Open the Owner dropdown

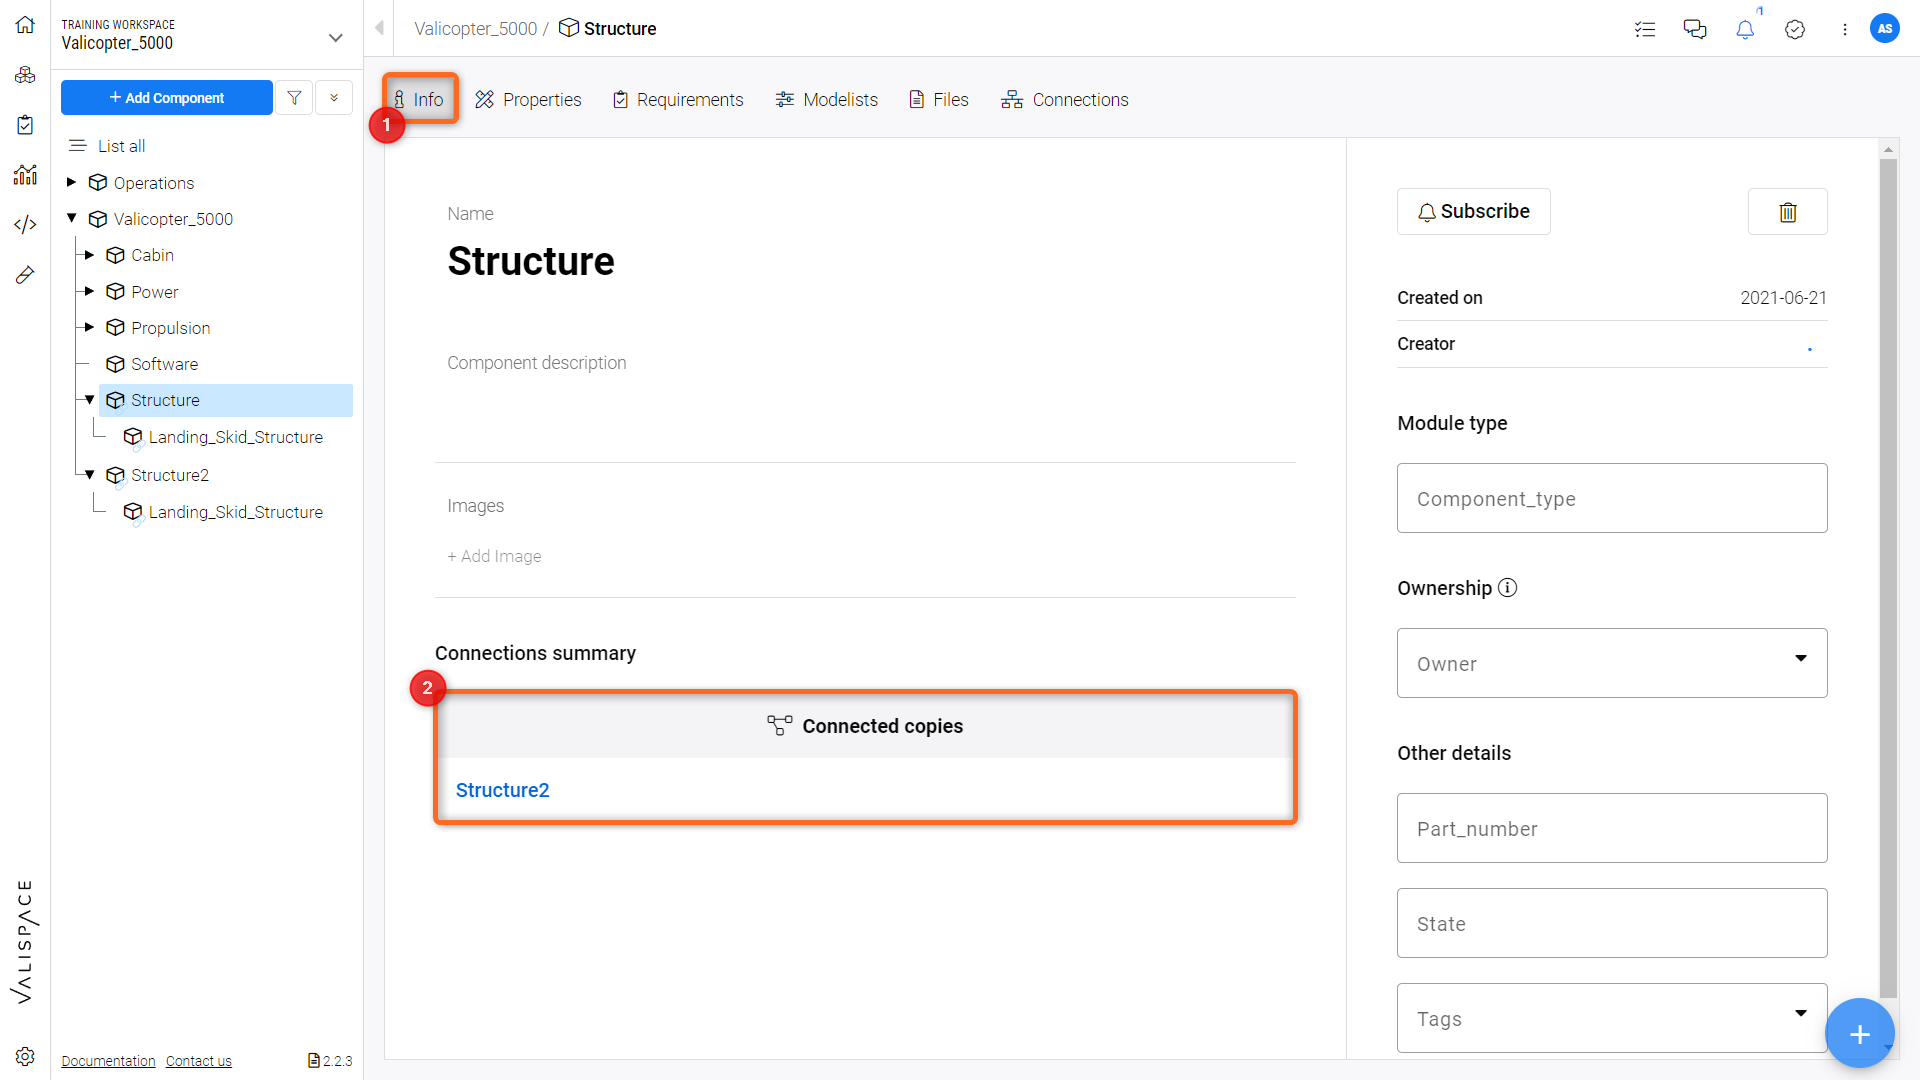1611,663
